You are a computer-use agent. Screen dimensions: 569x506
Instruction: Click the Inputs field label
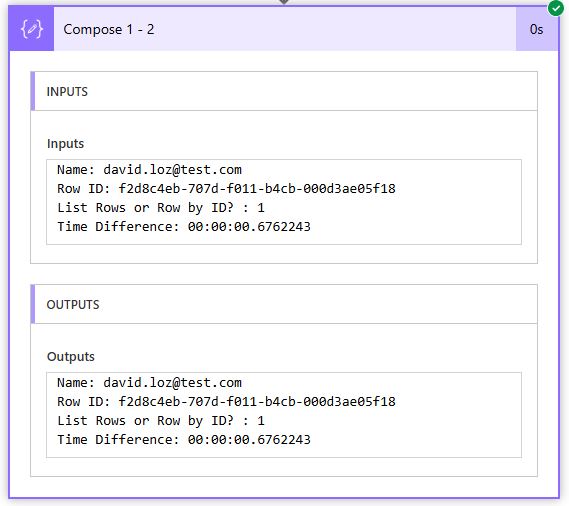click(65, 143)
